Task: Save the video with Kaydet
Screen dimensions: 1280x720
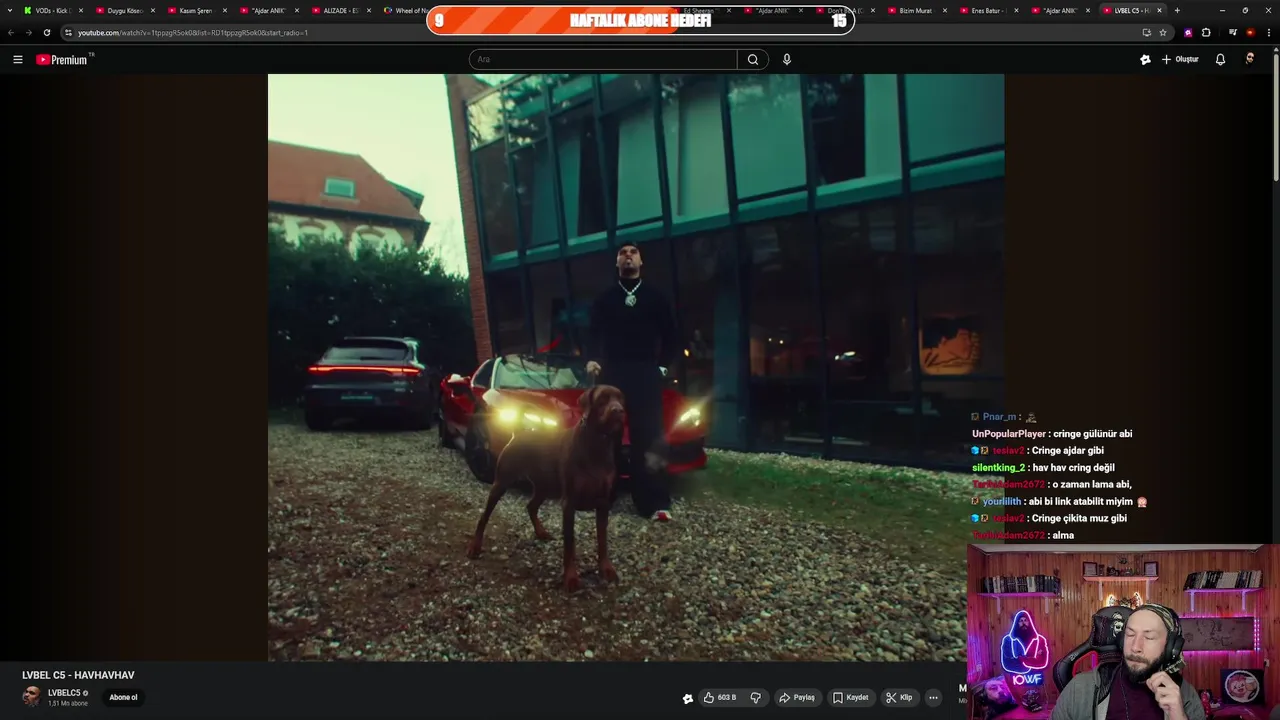Action: pyautogui.click(x=851, y=698)
